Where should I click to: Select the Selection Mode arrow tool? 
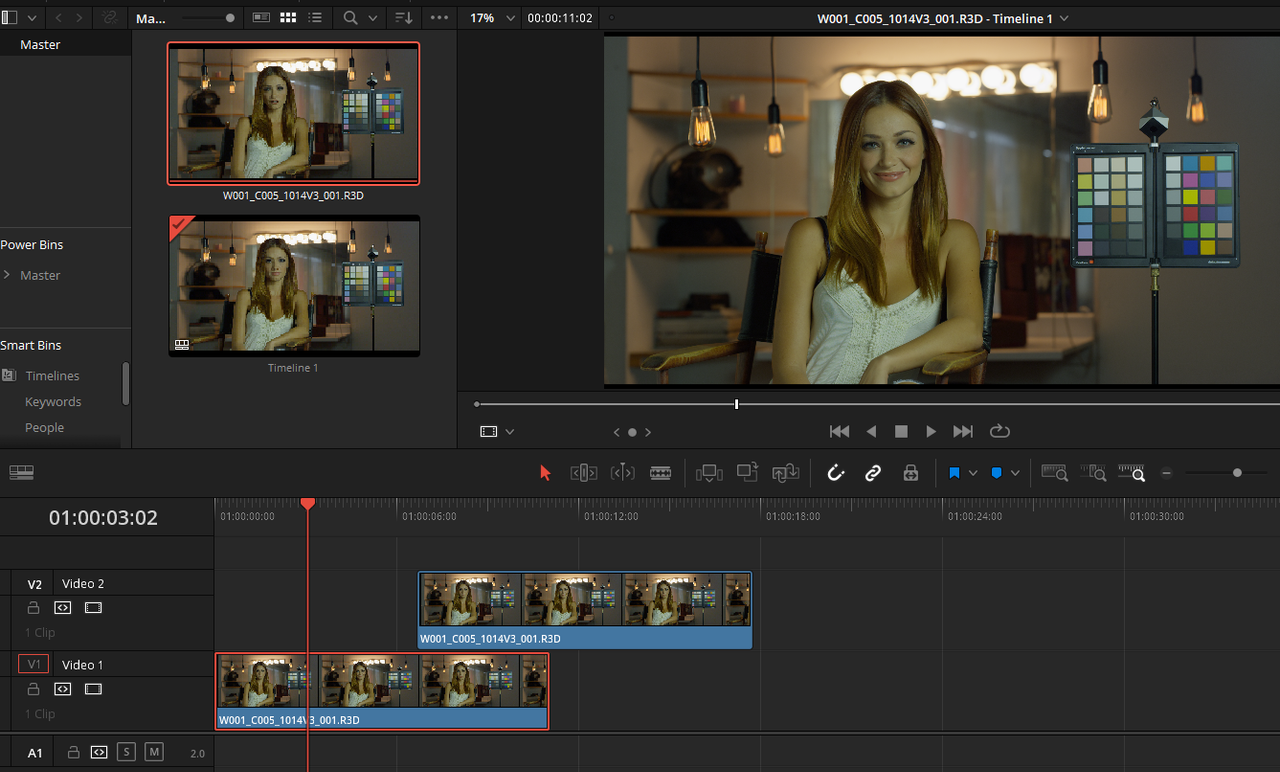tap(545, 473)
